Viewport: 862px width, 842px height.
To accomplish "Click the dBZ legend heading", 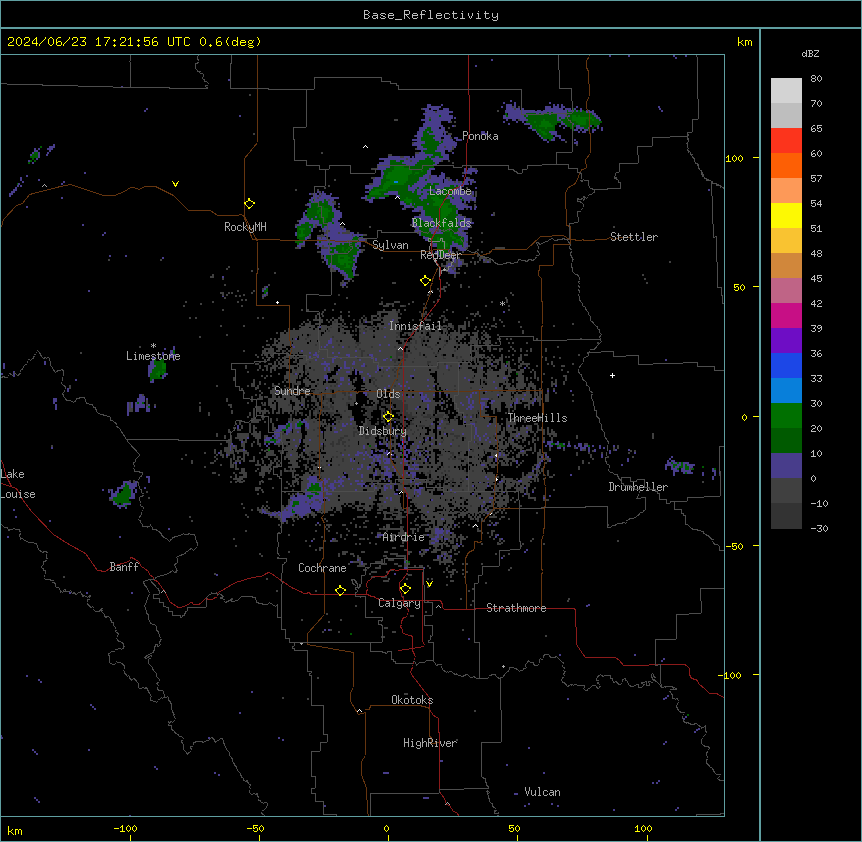I will (810, 53).
